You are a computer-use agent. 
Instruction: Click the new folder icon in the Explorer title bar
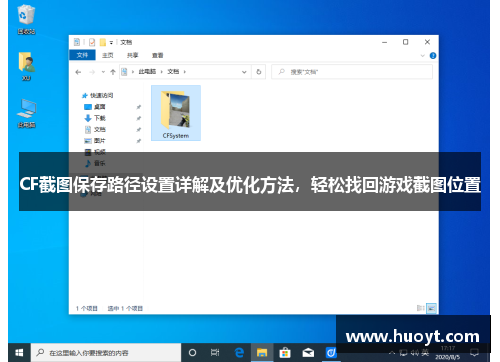click(x=103, y=42)
